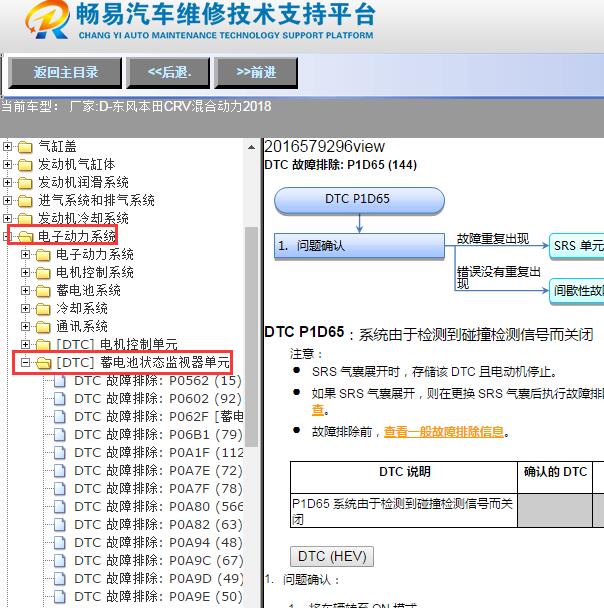Click the P0562 (15) document icon
604x608 pixels.
pos(59,381)
